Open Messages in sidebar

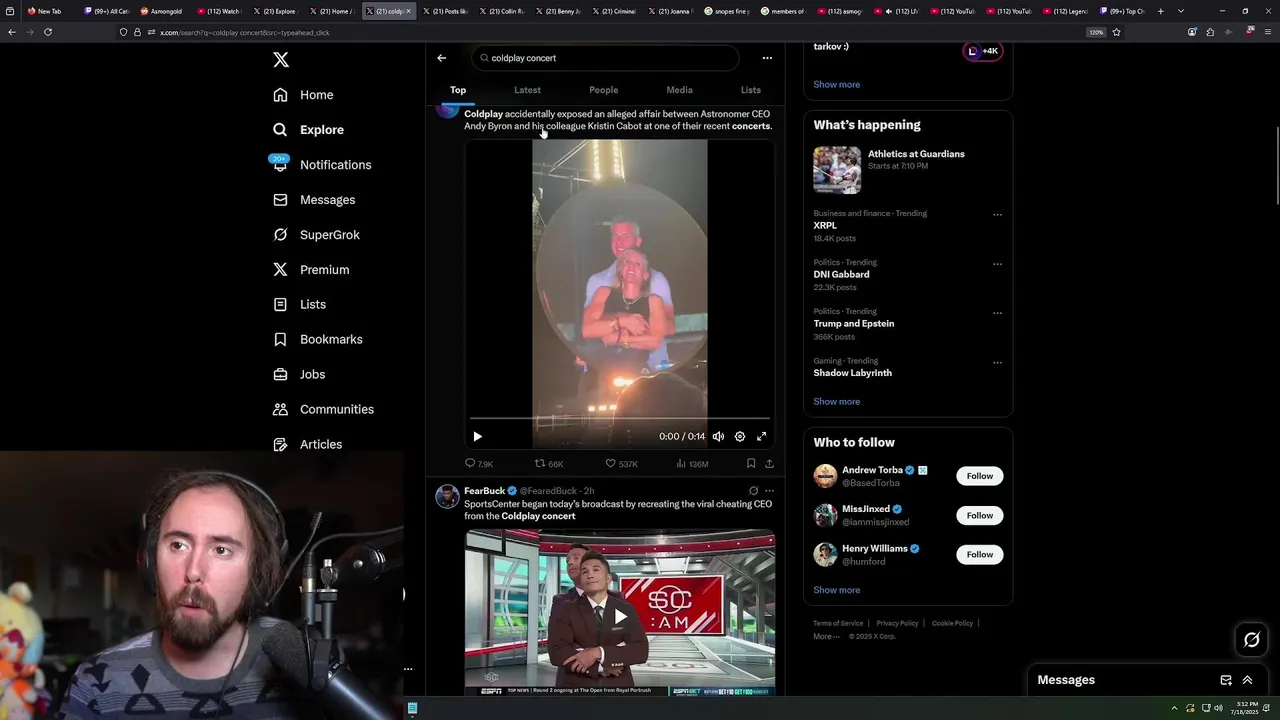click(314, 200)
